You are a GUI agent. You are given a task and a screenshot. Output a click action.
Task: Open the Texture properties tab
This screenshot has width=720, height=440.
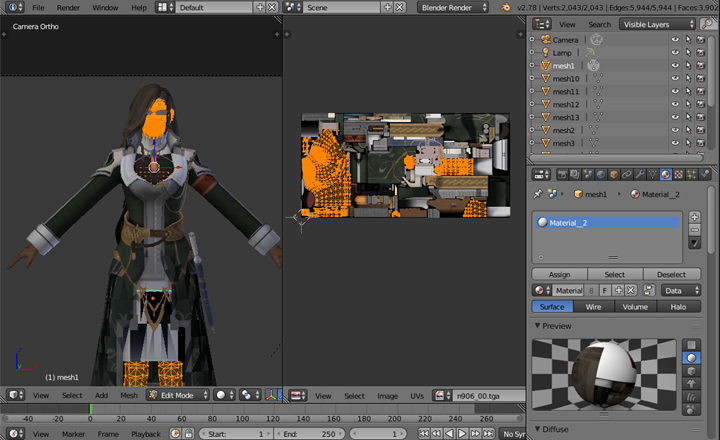[679, 174]
